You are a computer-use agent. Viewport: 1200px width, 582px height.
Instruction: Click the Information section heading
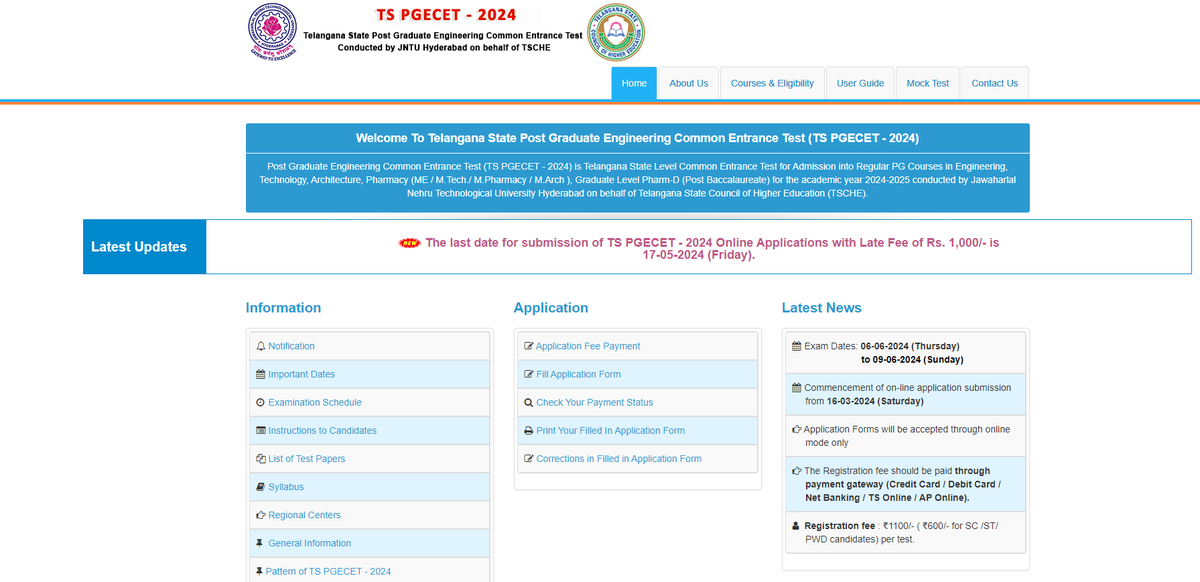point(283,308)
